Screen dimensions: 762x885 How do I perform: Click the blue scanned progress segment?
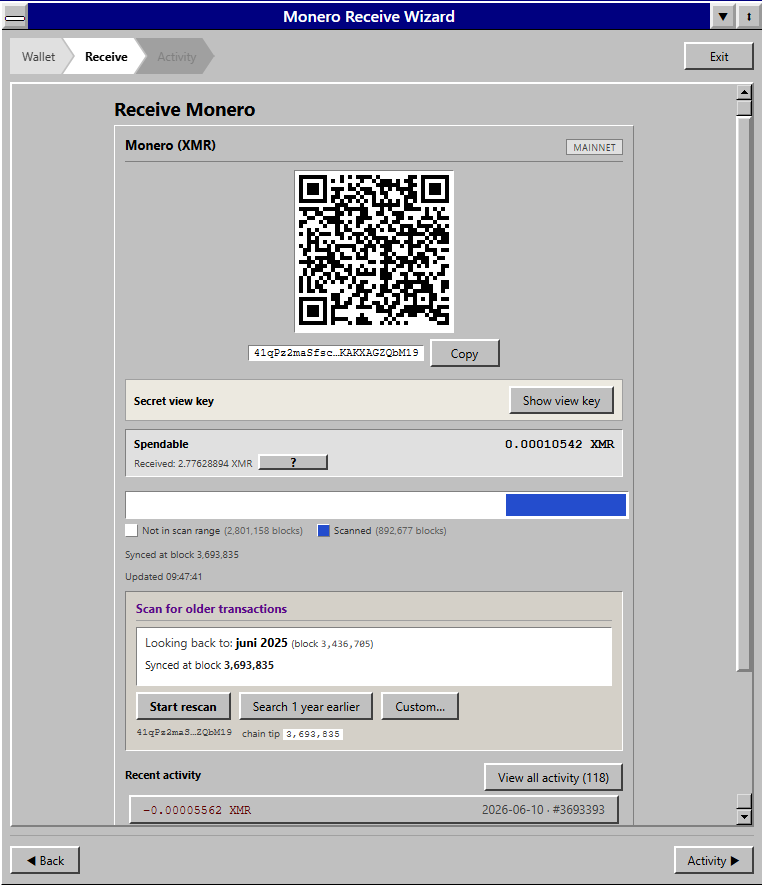point(566,505)
